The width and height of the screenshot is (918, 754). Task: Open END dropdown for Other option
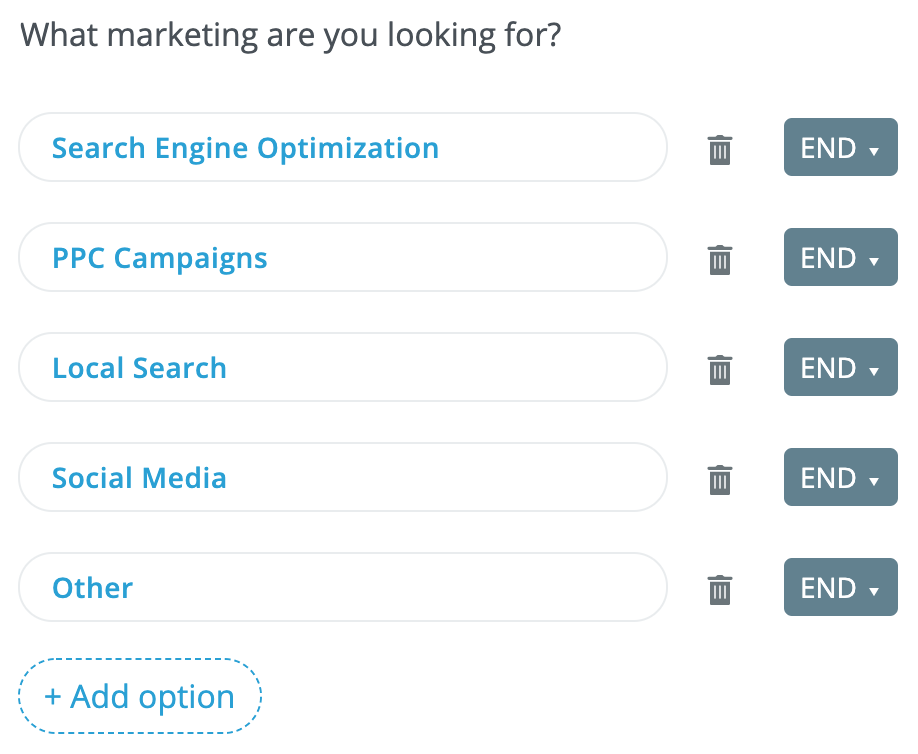tap(840, 587)
